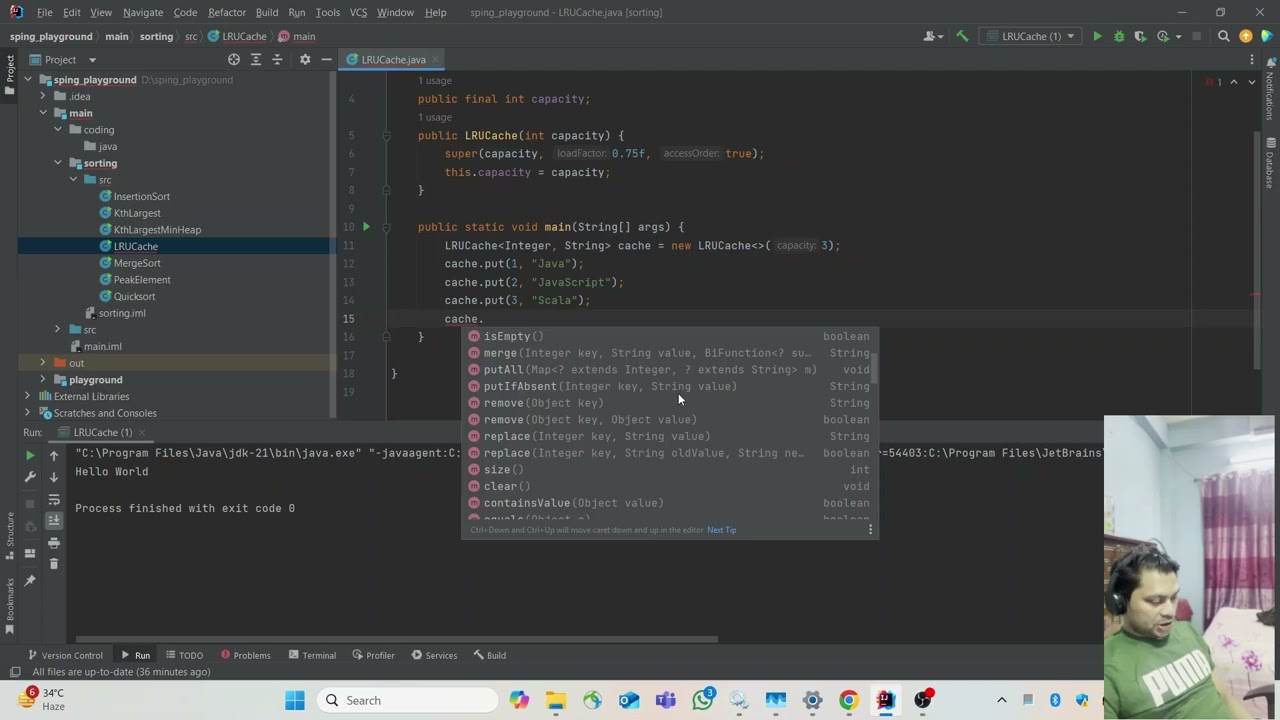This screenshot has width=1280, height=720.
Task: Switch to the Terminal tool tab
Action: [x=311, y=656]
